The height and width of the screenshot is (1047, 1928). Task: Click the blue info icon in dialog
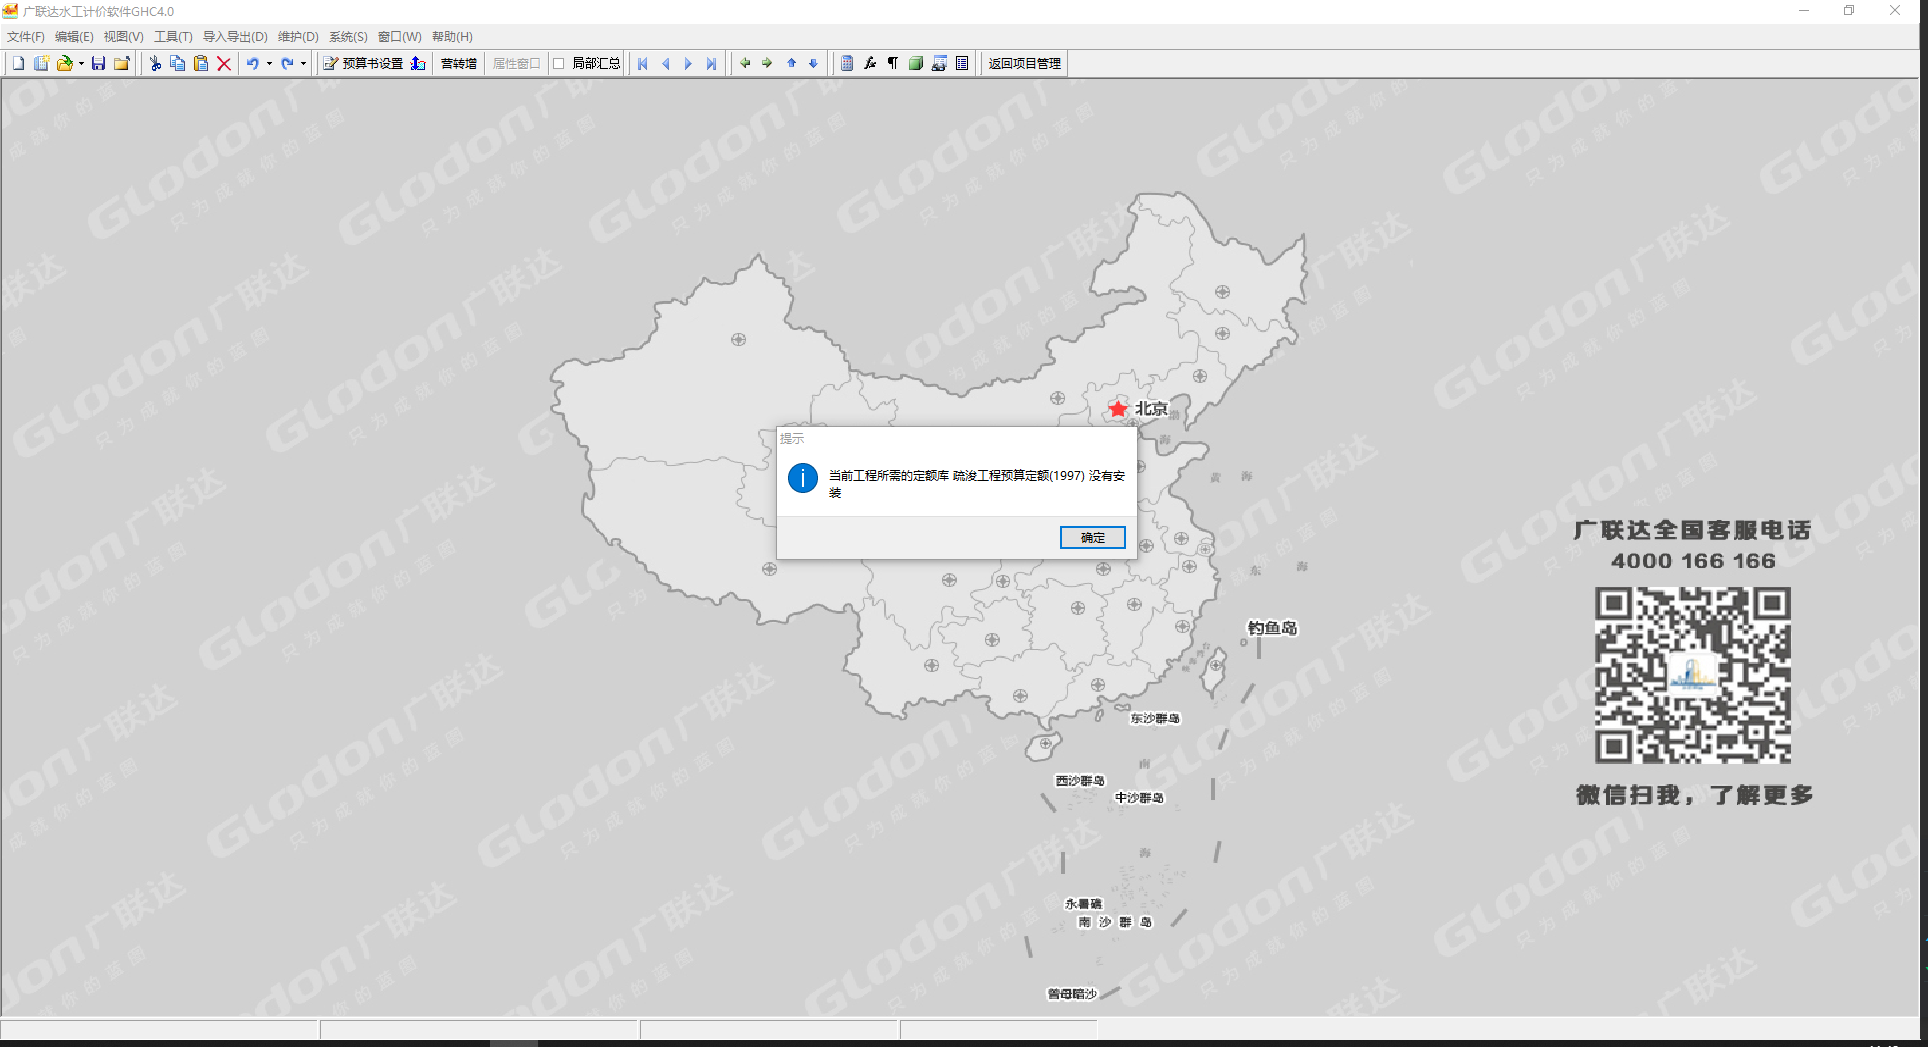click(x=803, y=478)
